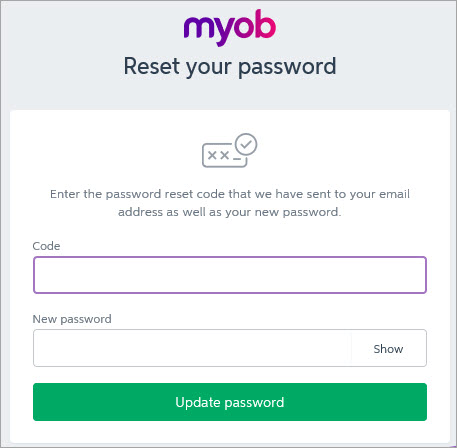The height and width of the screenshot is (448, 457).
Task: Click the myob logo
Action: click(230, 28)
